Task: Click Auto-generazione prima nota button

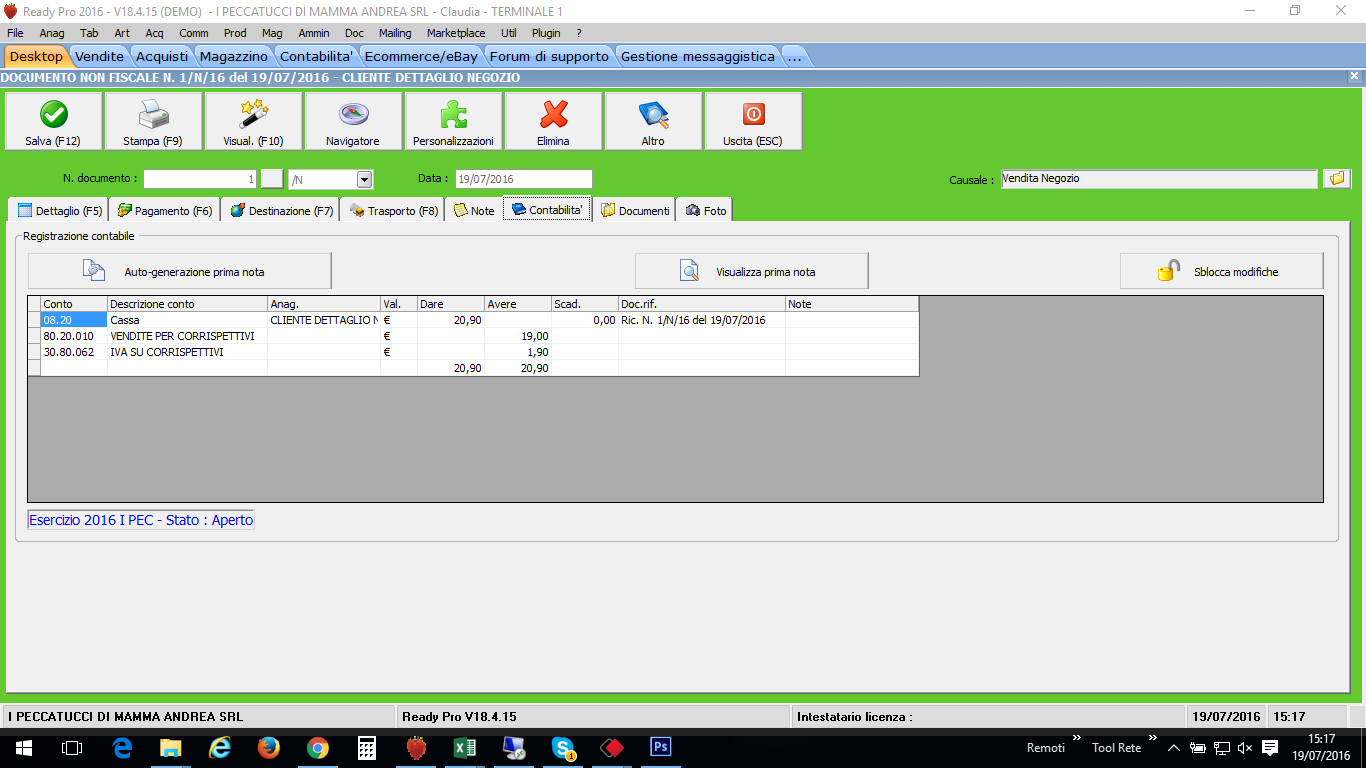Action: coord(180,271)
